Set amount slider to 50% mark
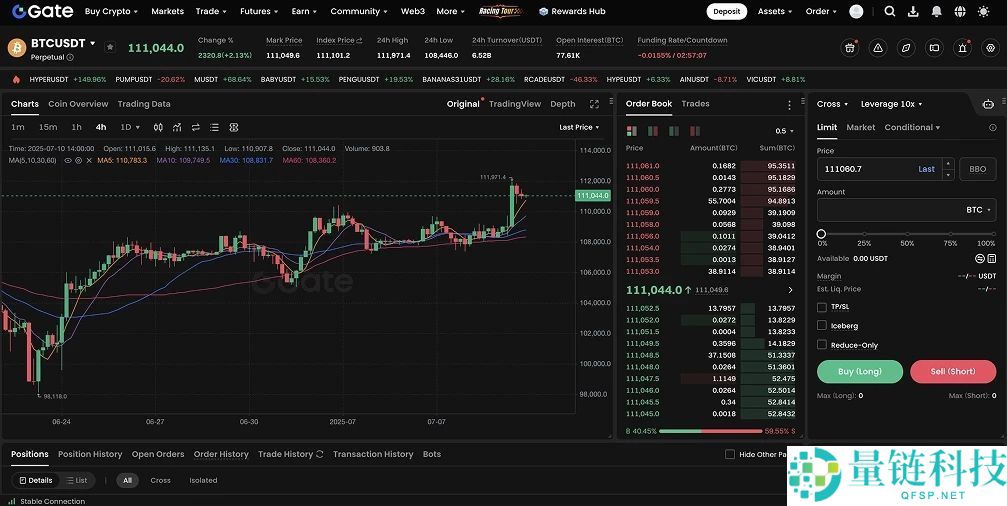This screenshot has width=1007, height=506. tap(907, 234)
